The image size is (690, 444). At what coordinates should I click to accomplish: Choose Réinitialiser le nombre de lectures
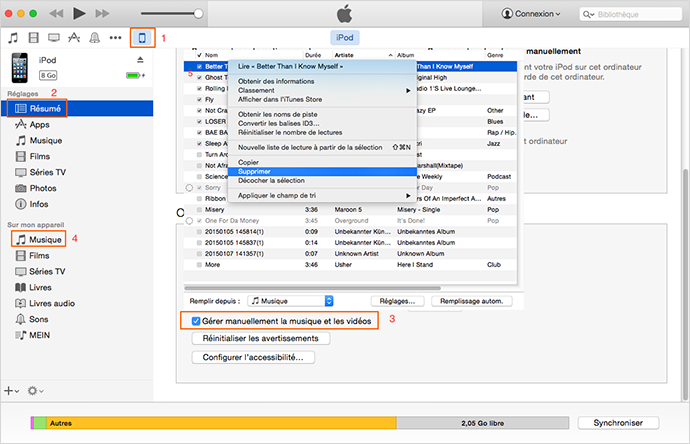(322, 132)
